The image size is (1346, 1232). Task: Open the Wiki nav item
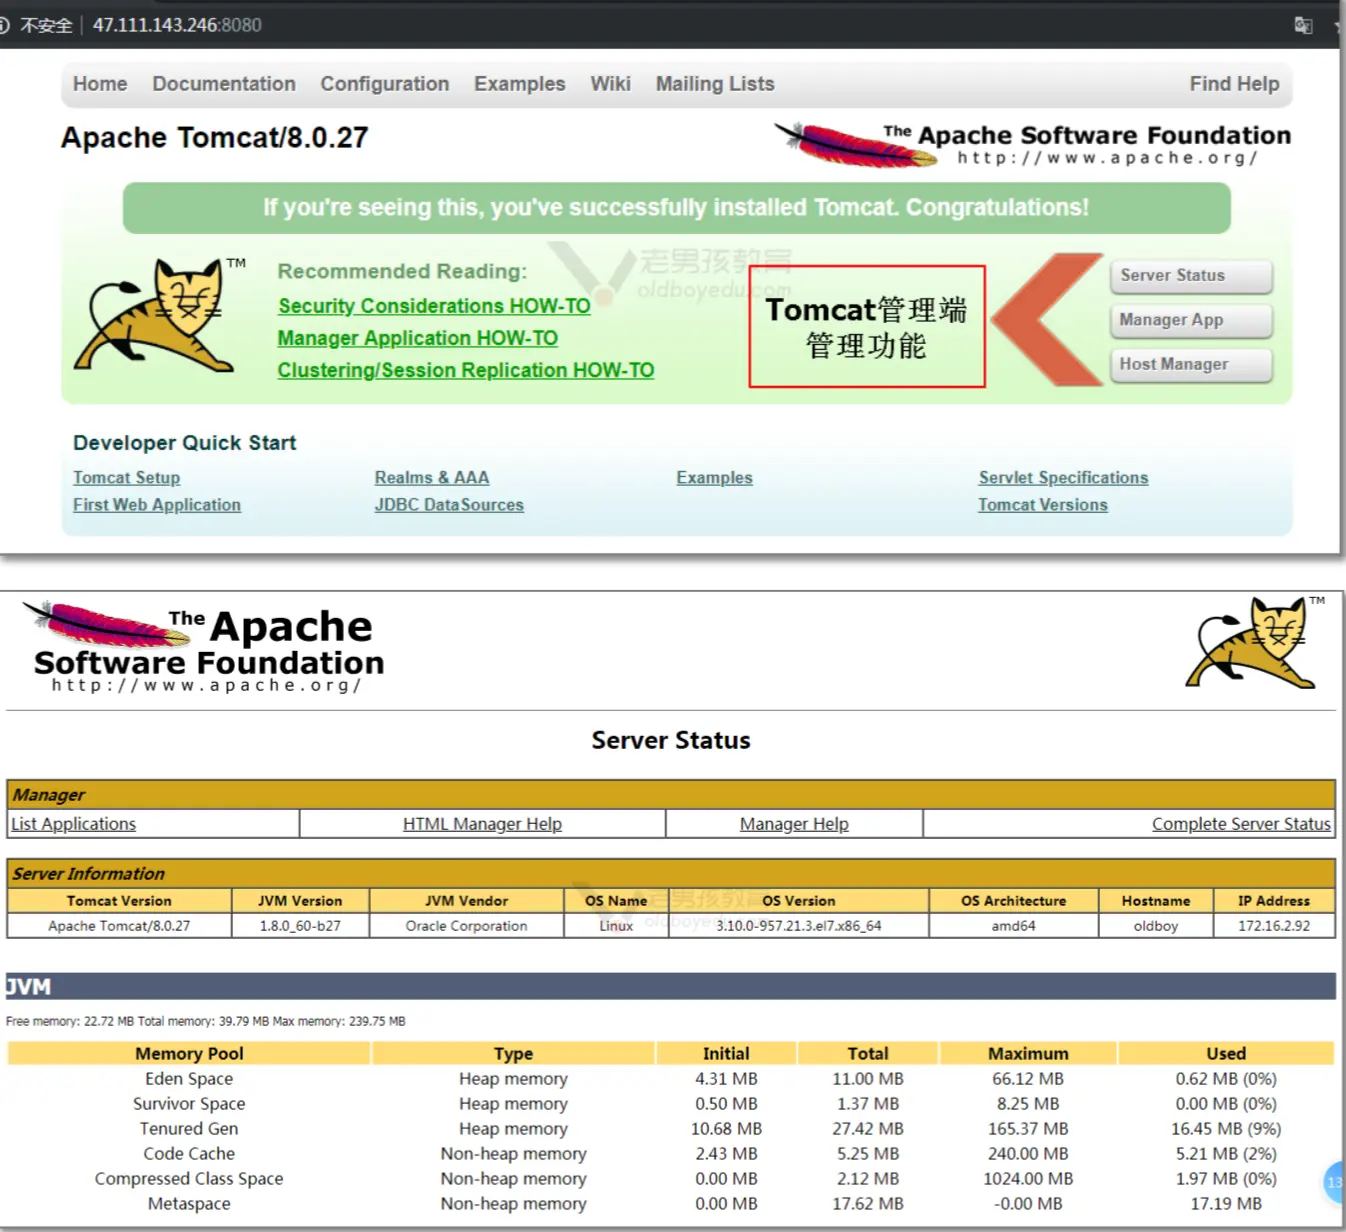610,84
